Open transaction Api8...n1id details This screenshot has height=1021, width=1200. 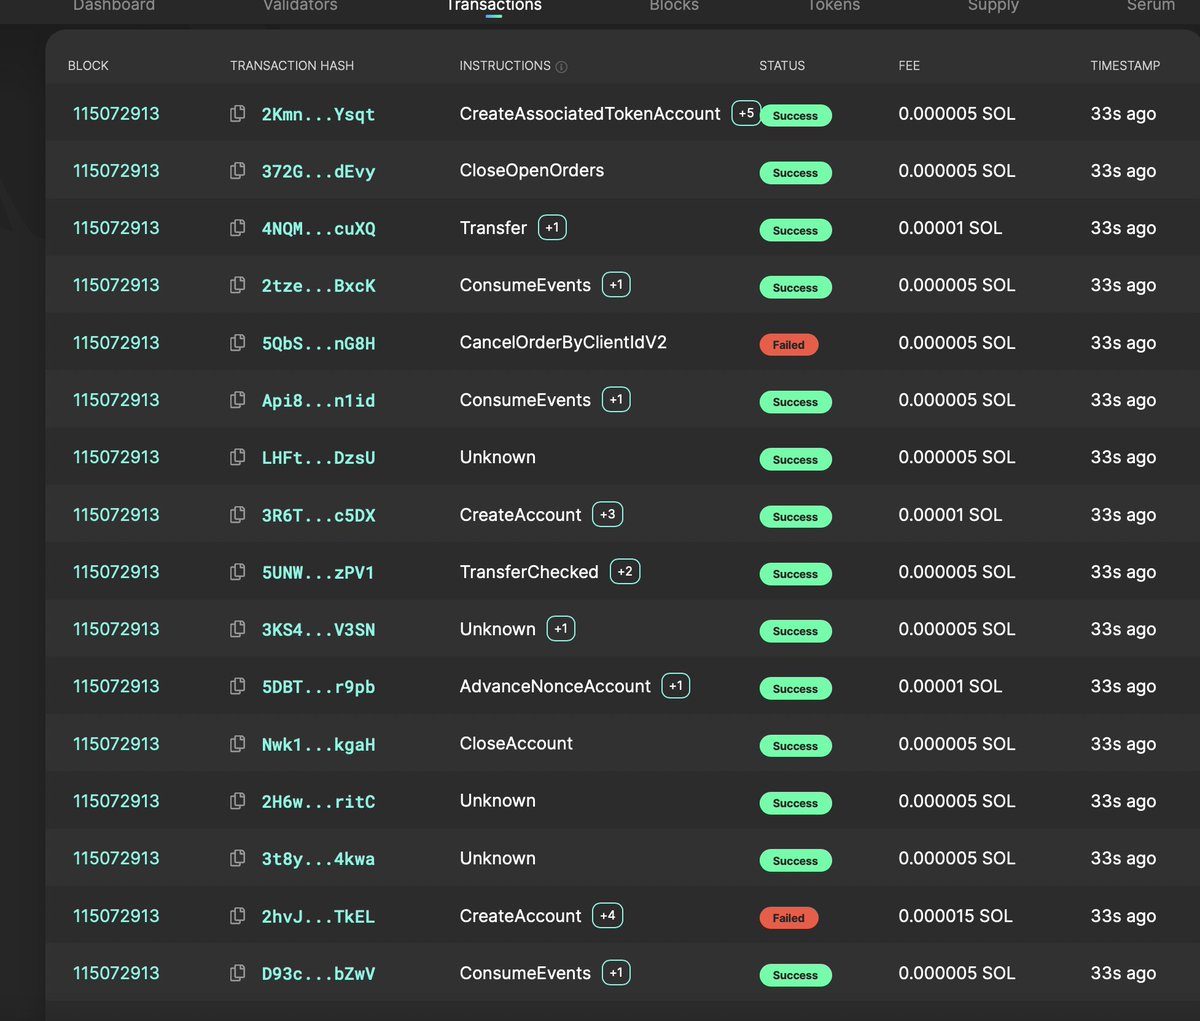pyautogui.click(x=318, y=400)
